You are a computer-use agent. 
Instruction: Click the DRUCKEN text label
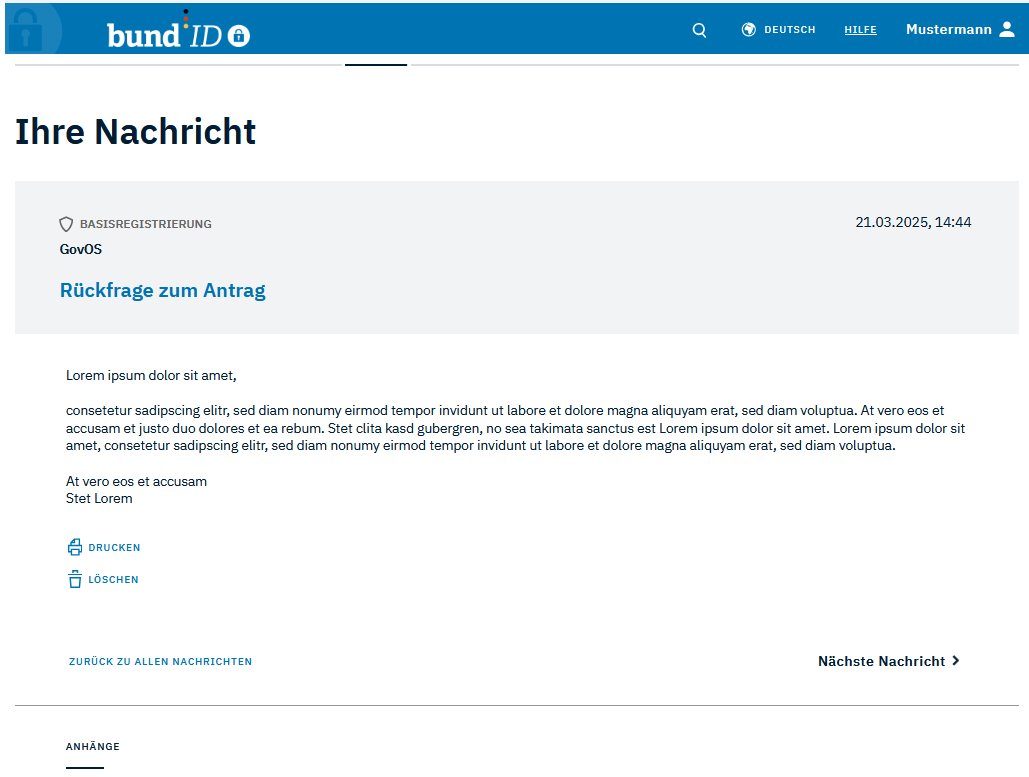click(114, 548)
